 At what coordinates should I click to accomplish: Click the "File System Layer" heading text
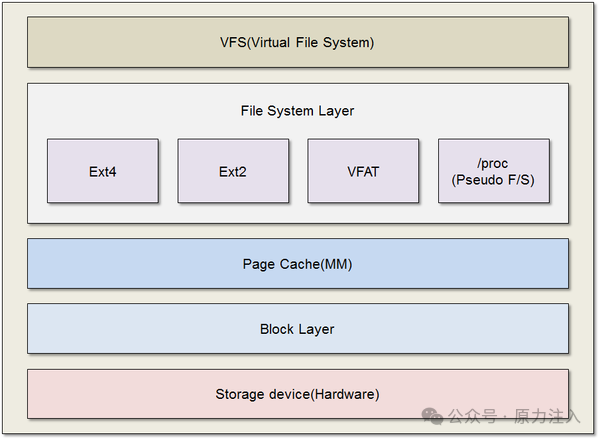297,111
